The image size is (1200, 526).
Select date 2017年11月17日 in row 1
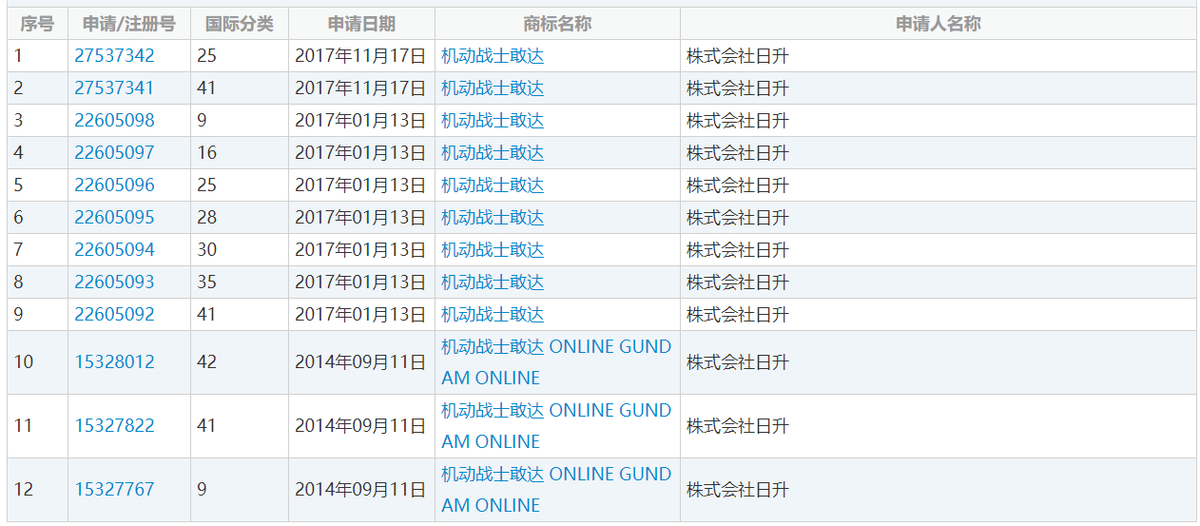pos(361,56)
